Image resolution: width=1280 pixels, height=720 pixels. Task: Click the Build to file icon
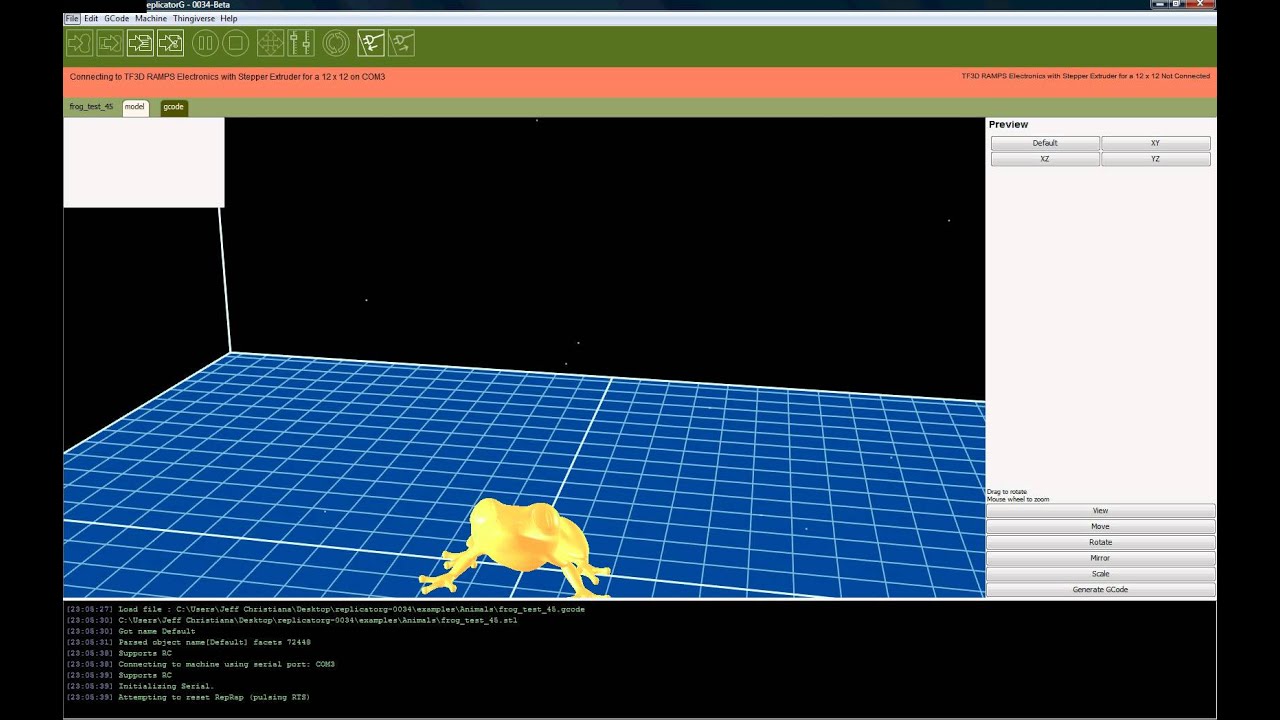pyautogui.click(x=140, y=43)
